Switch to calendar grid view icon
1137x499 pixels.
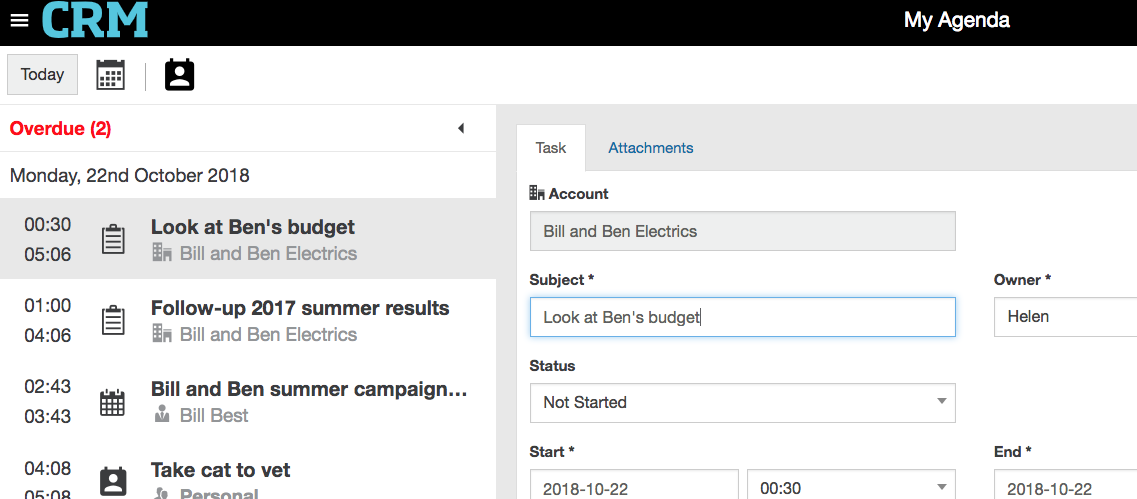(x=111, y=75)
